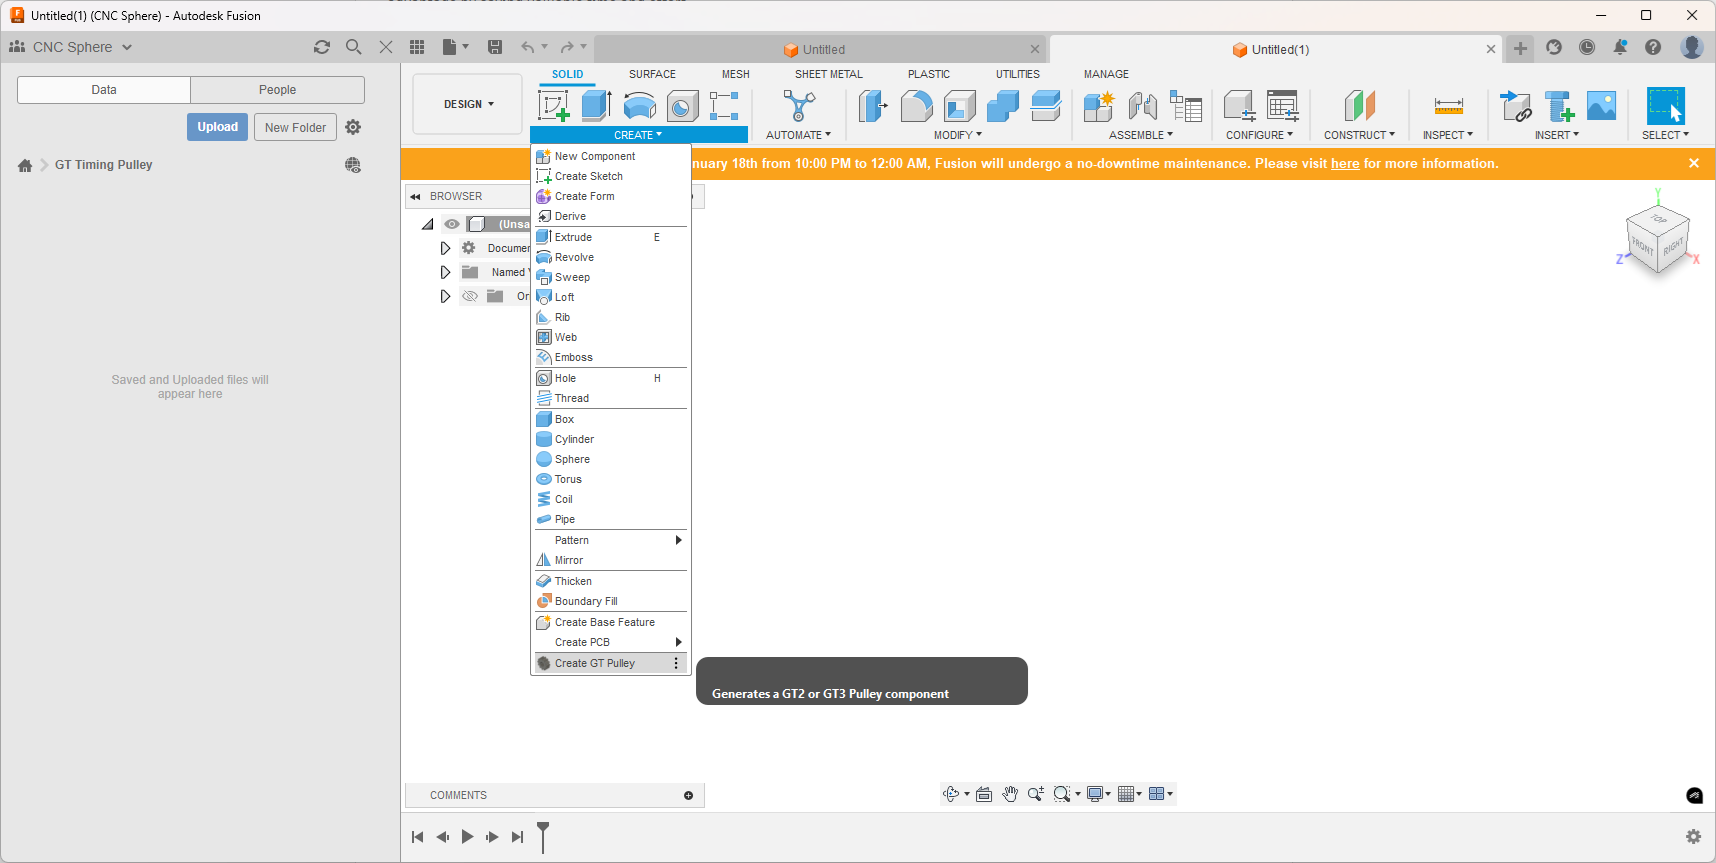The width and height of the screenshot is (1716, 863).
Task: Select the Press Pull icon in Modify group
Action: pyautogui.click(x=873, y=106)
